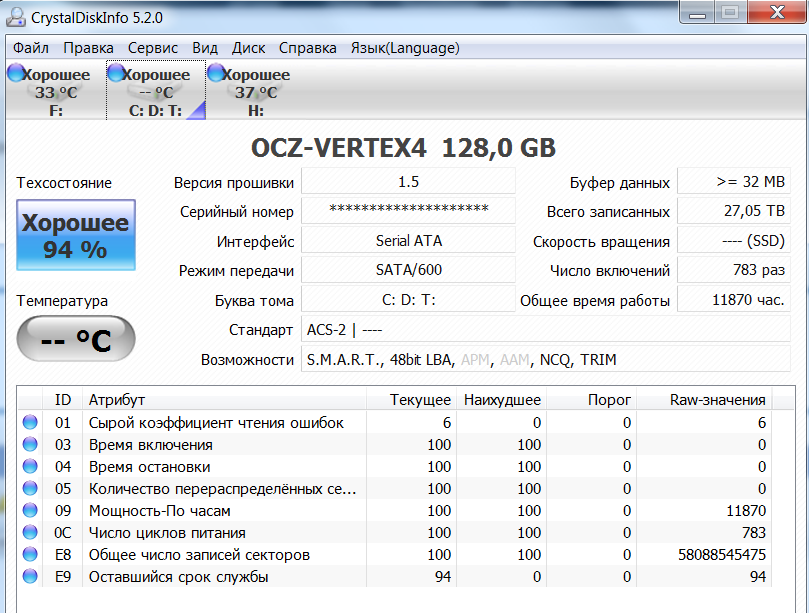
Task: Click the rotation speed value ---- (SSD)
Action: [x=733, y=240]
